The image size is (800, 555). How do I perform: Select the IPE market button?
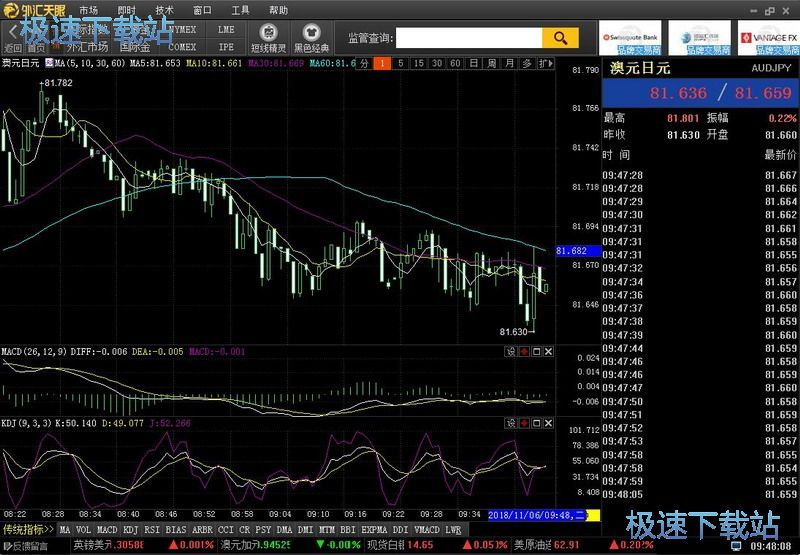click(x=226, y=47)
